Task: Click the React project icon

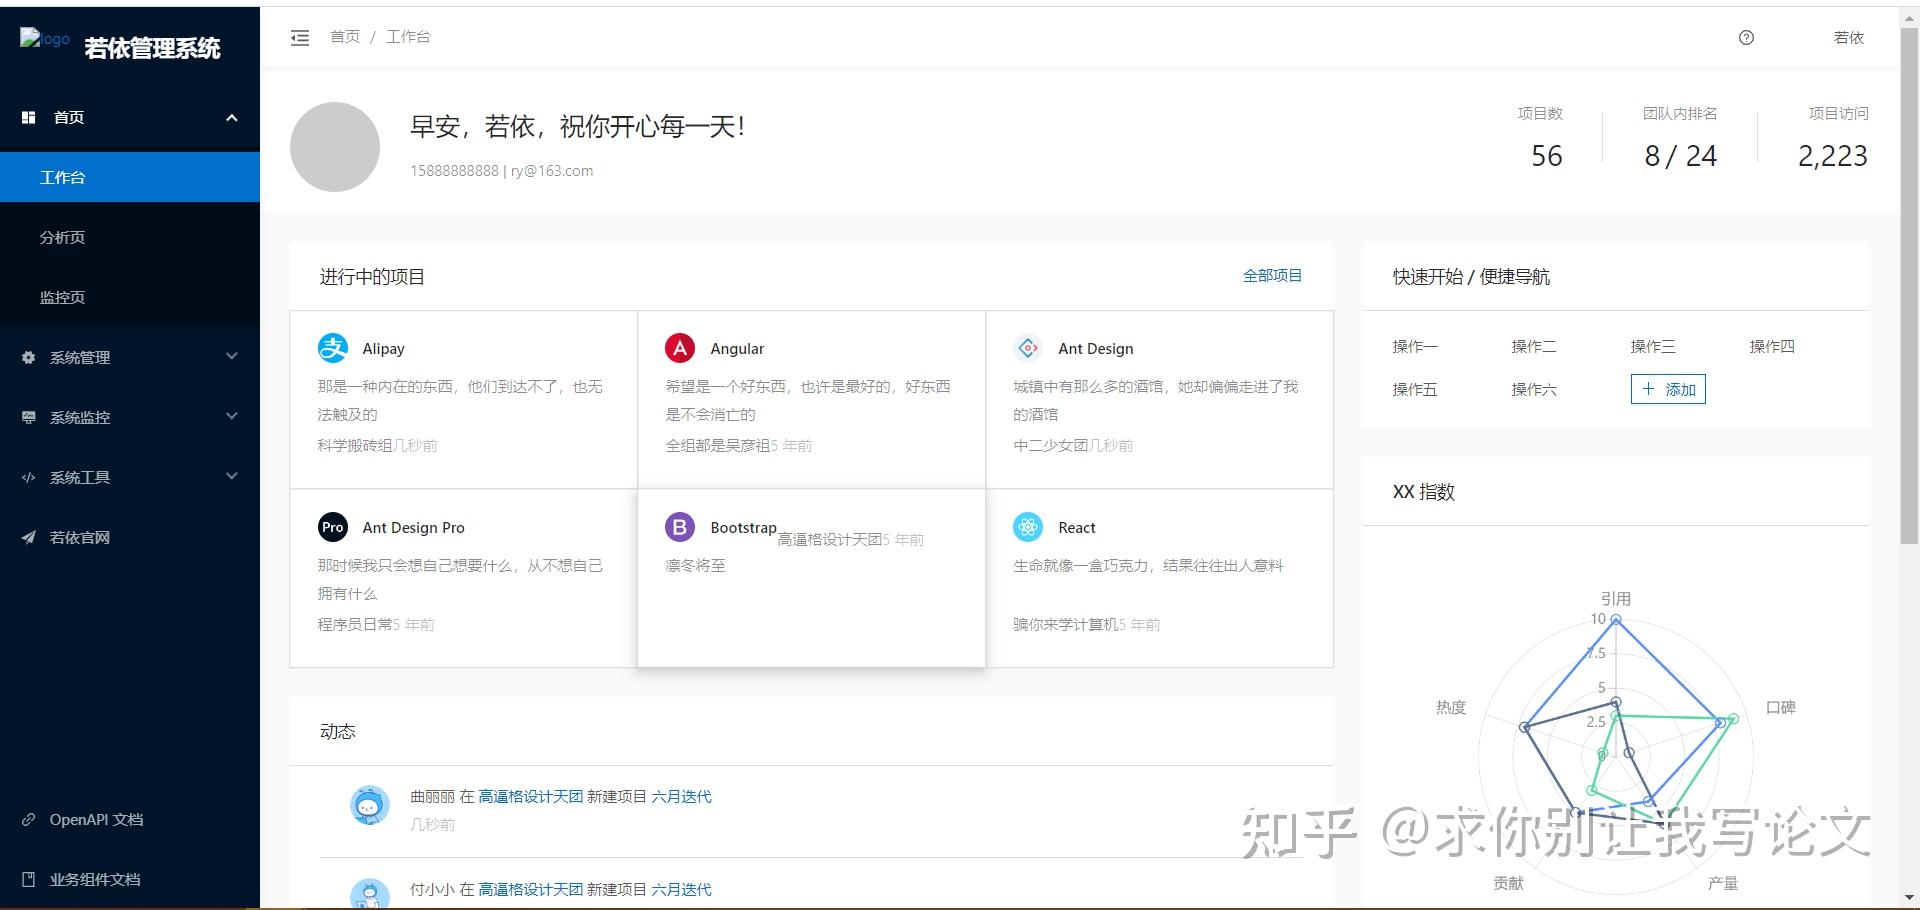Action: (1027, 527)
